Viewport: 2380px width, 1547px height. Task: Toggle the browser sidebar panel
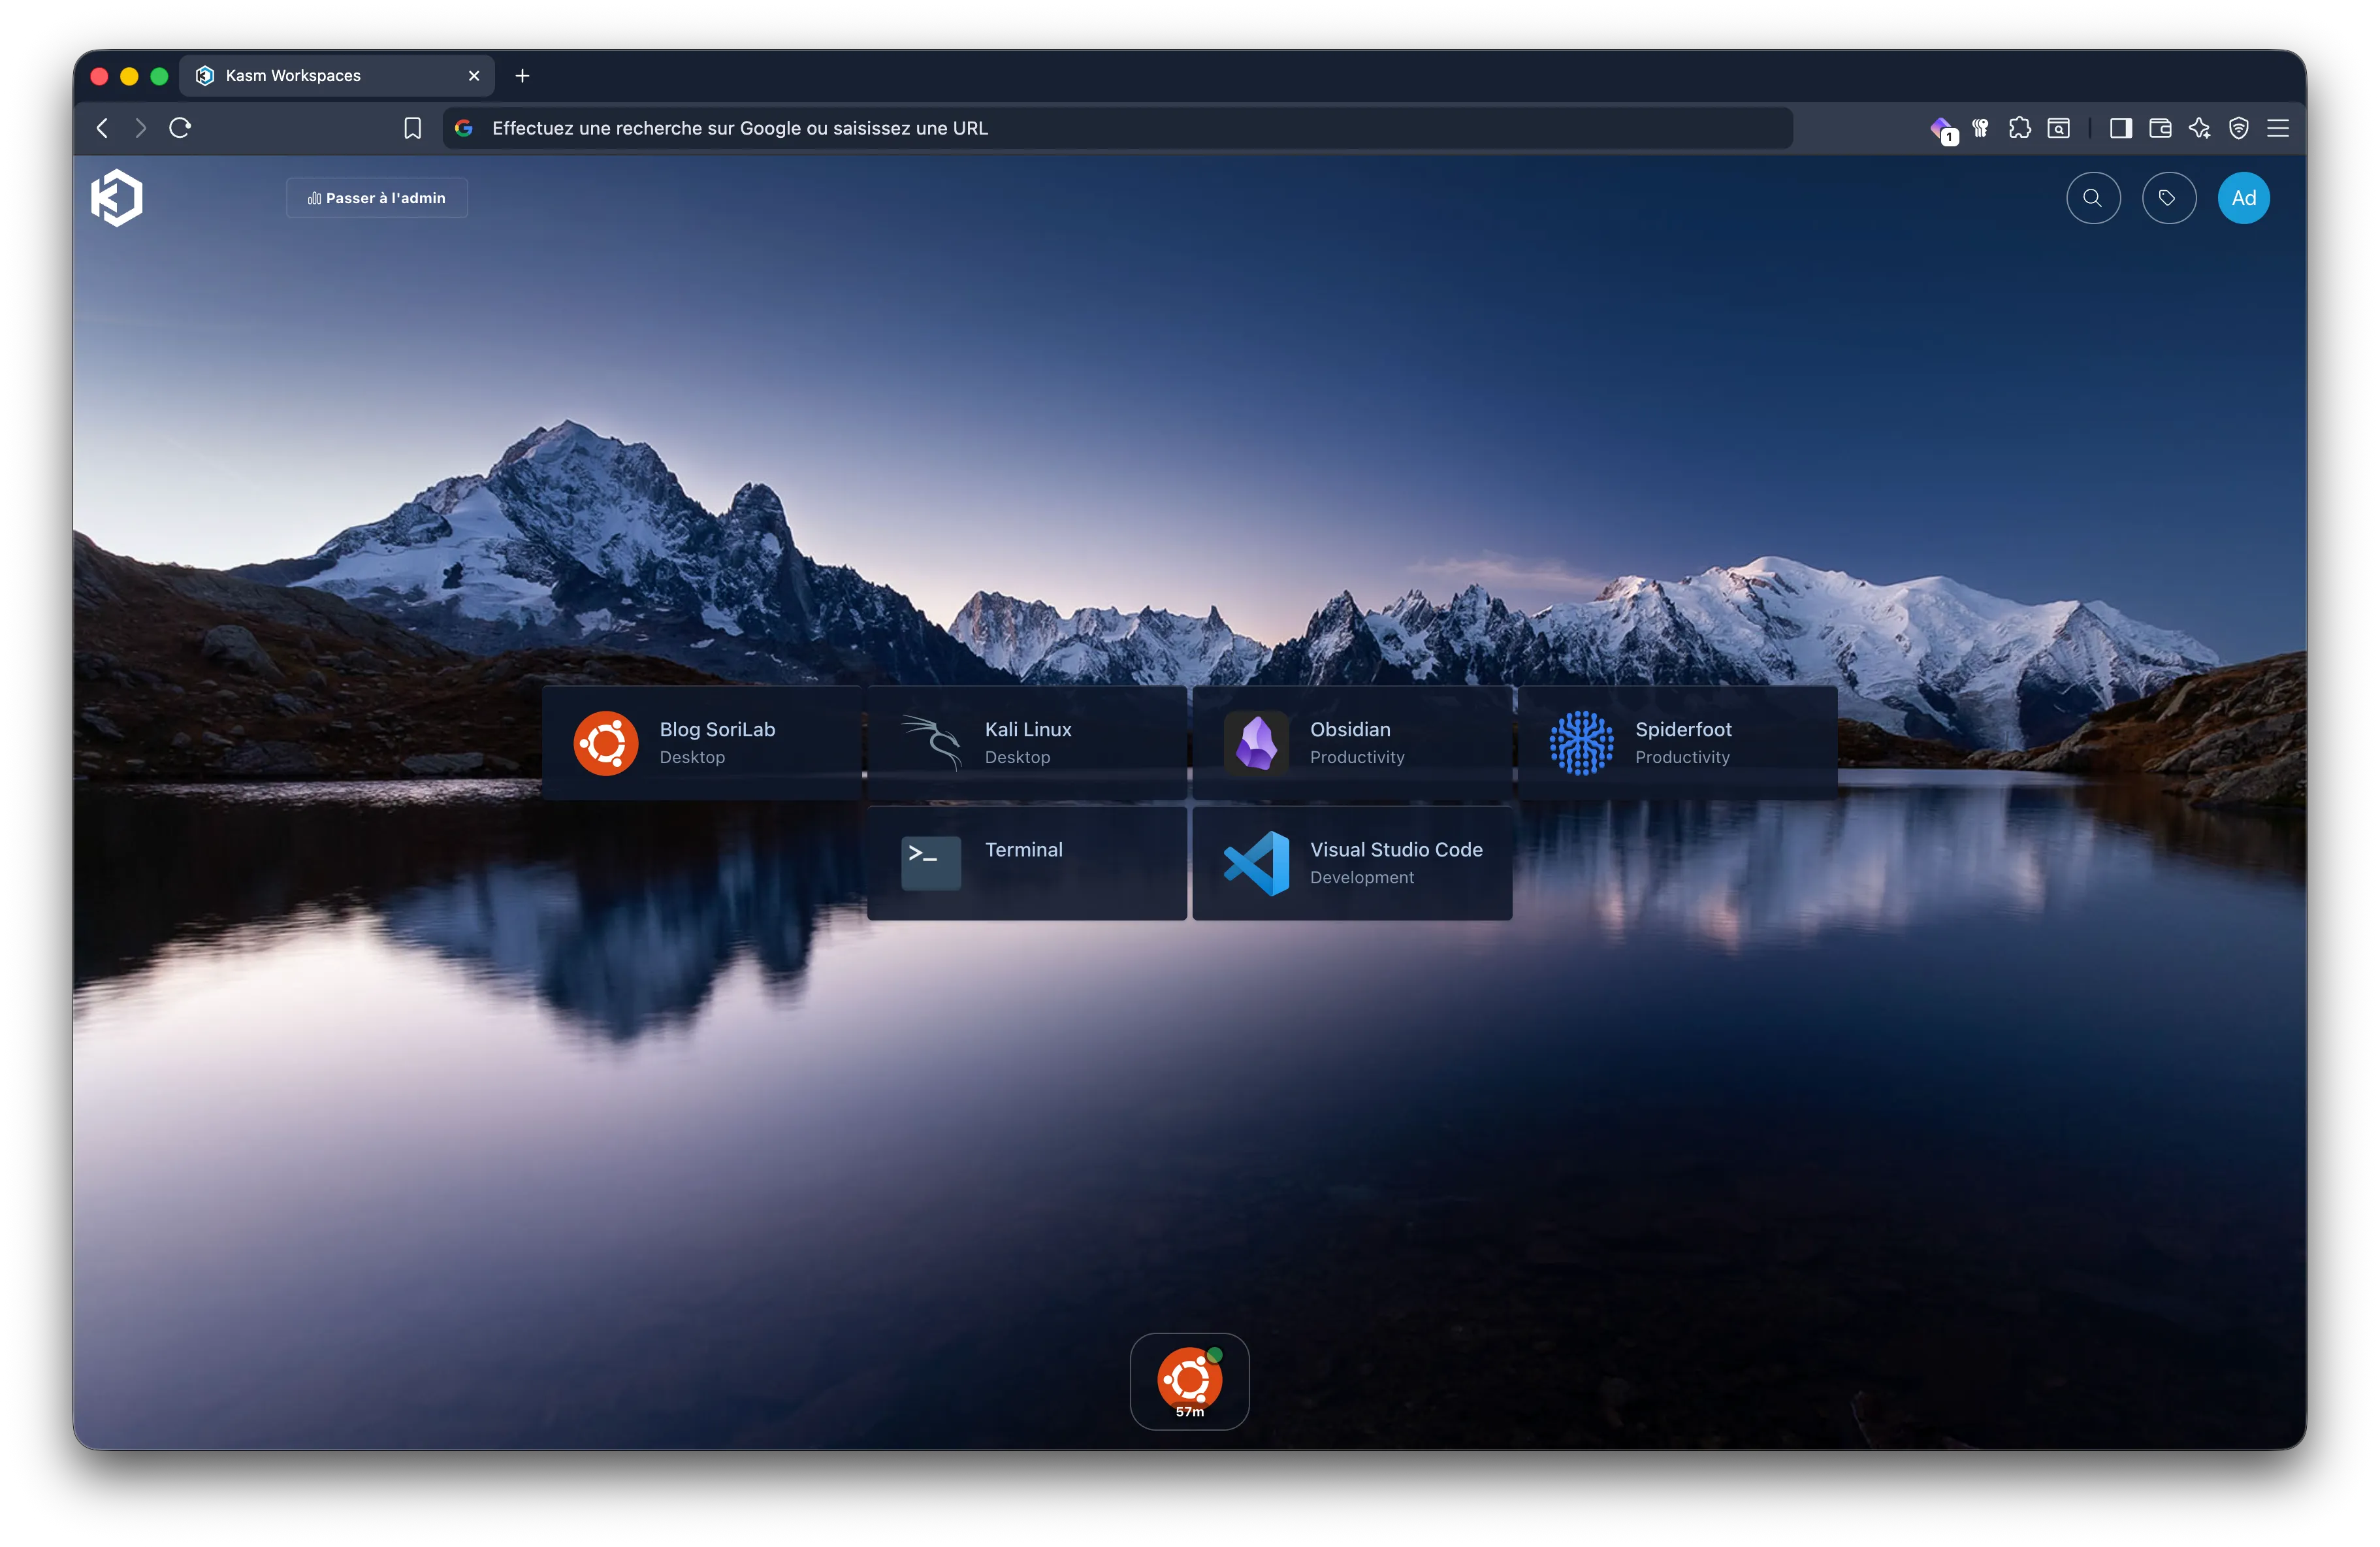point(2120,128)
